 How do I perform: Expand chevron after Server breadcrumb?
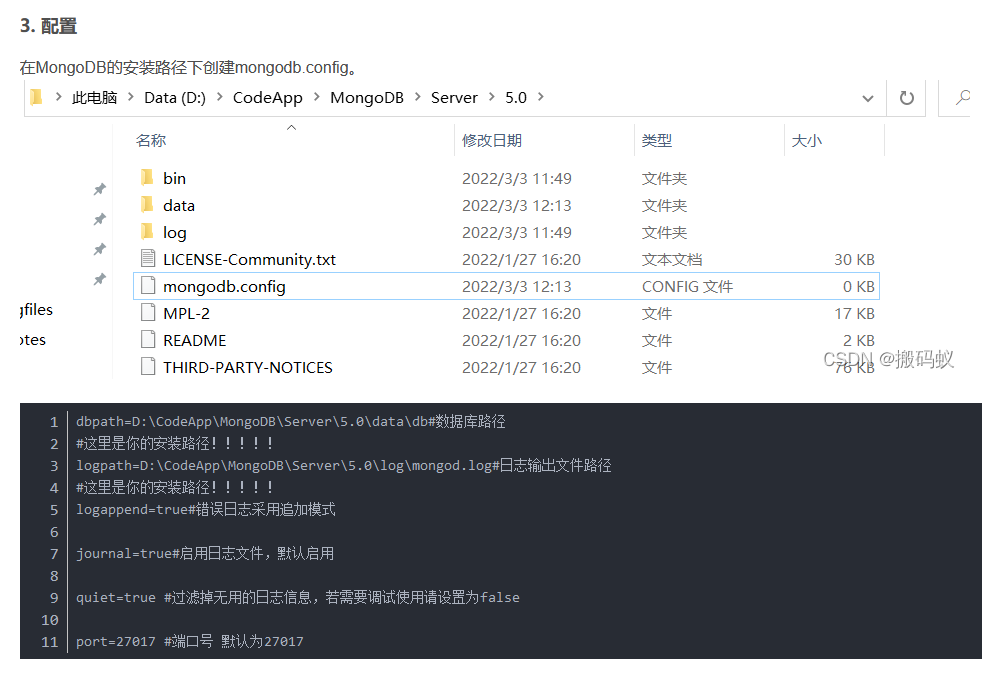(x=491, y=97)
